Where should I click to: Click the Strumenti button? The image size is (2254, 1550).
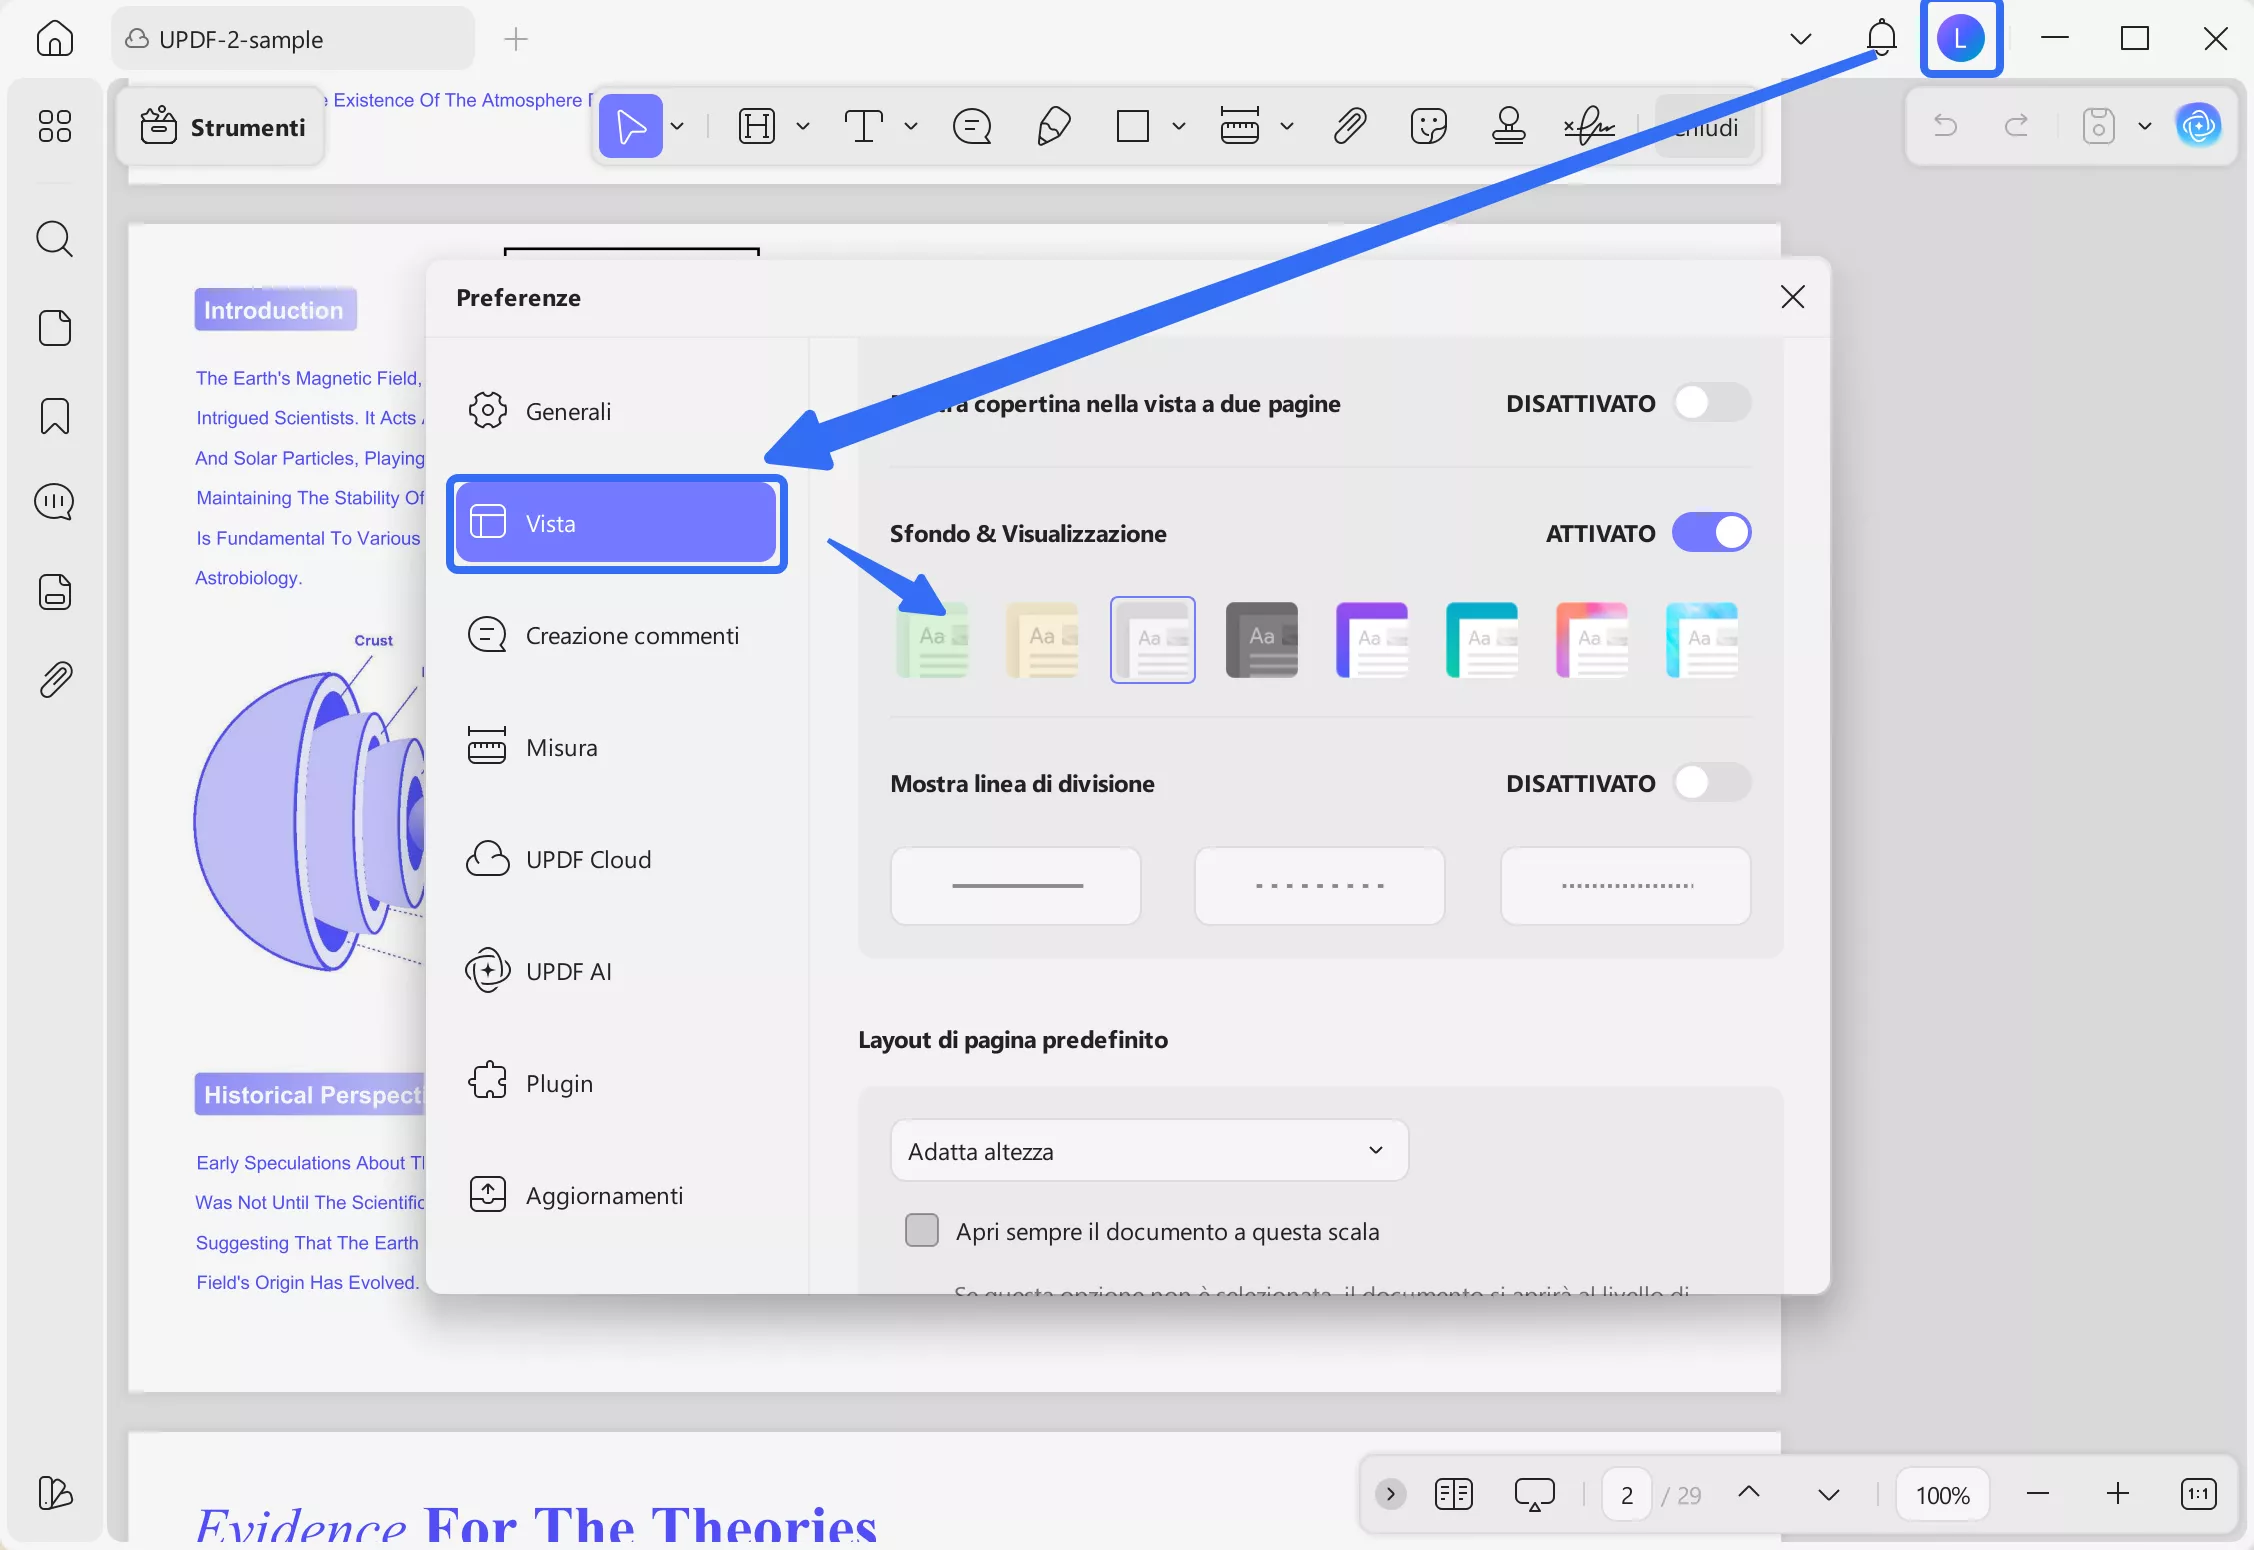pyautogui.click(x=223, y=127)
